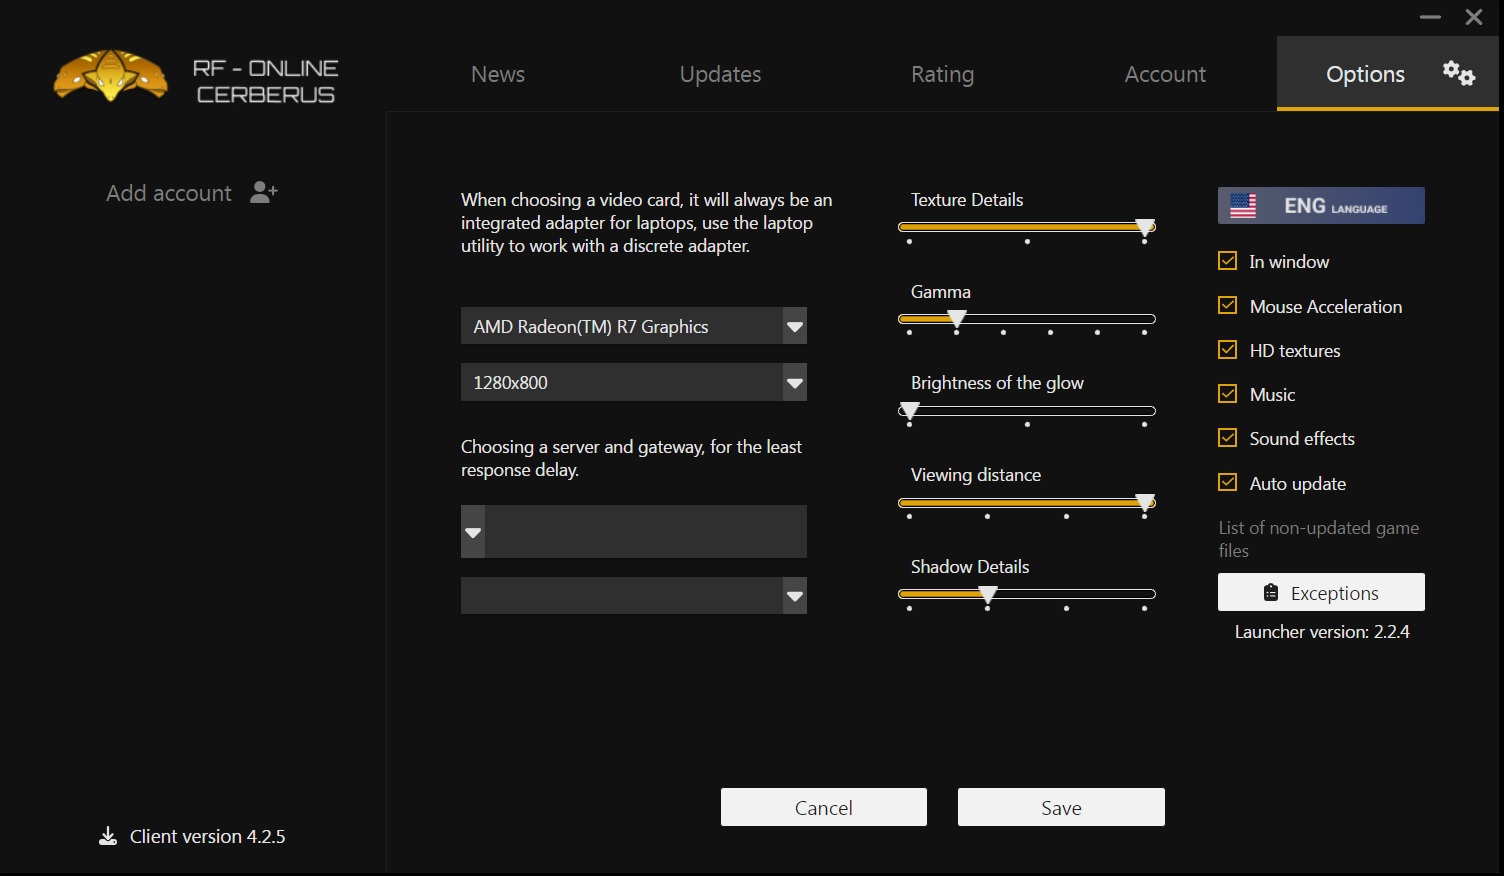Select the Options tab
The image size is (1504, 876).
[x=1388, y=74]
